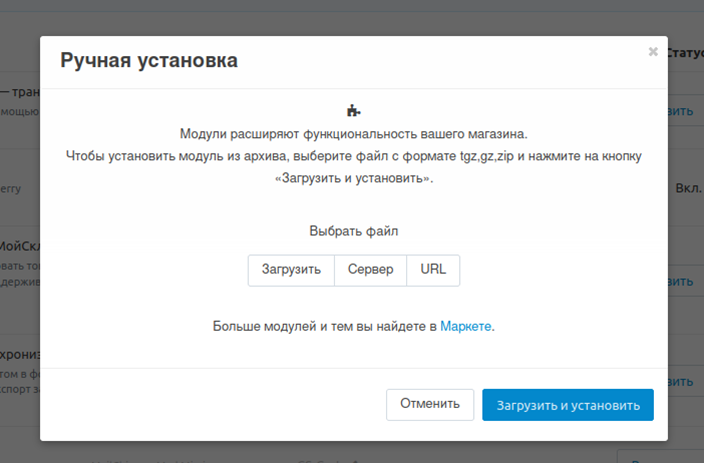Close the Ручная установка dialog with the X

coord(653,52)
